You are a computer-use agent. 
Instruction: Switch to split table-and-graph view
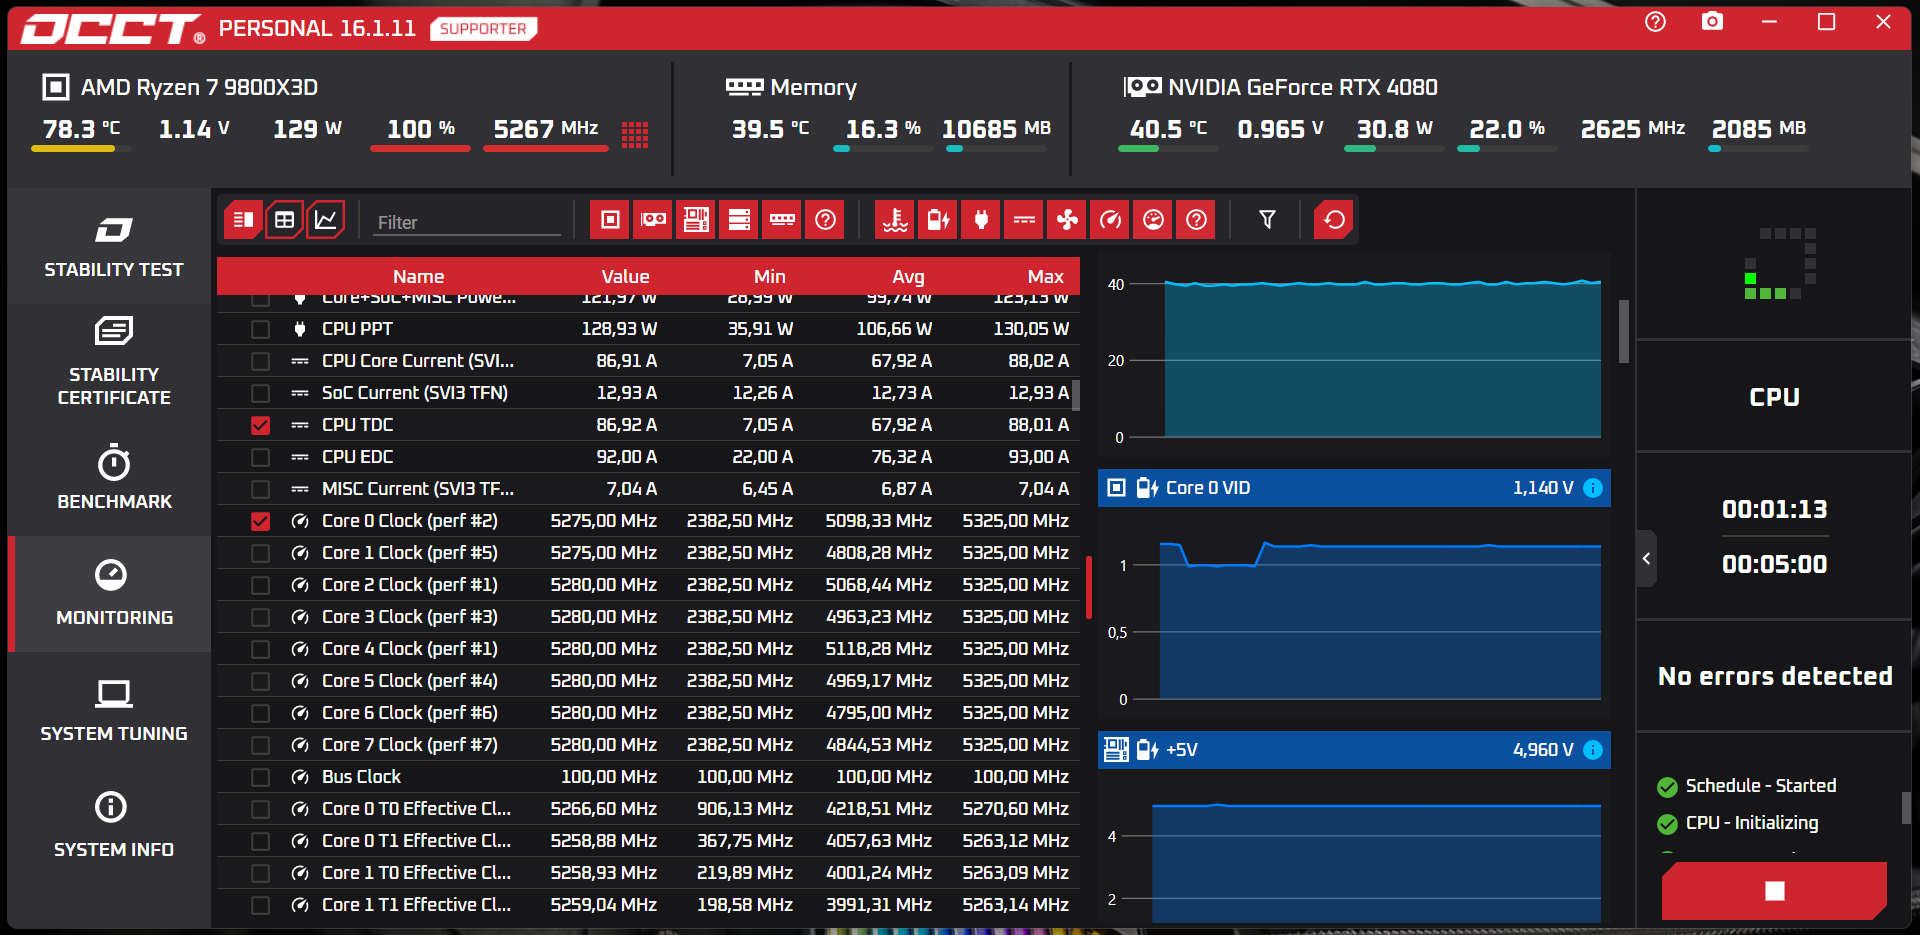click(x=243, y=220)
